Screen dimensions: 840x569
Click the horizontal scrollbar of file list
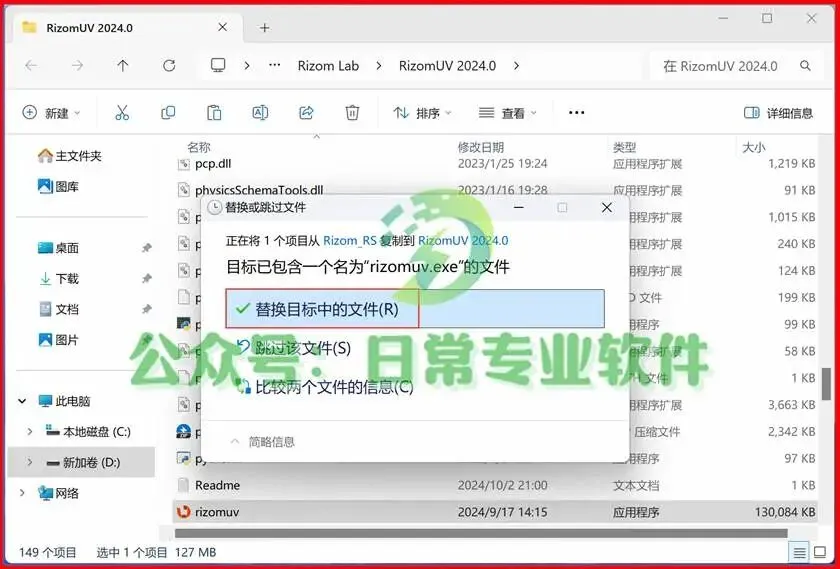(481, 534)
